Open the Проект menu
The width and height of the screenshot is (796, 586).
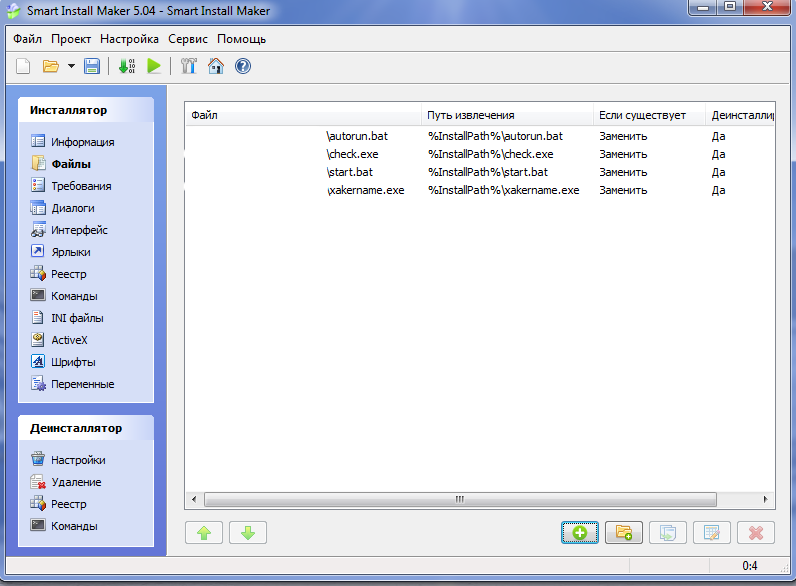tap(71, 39)
